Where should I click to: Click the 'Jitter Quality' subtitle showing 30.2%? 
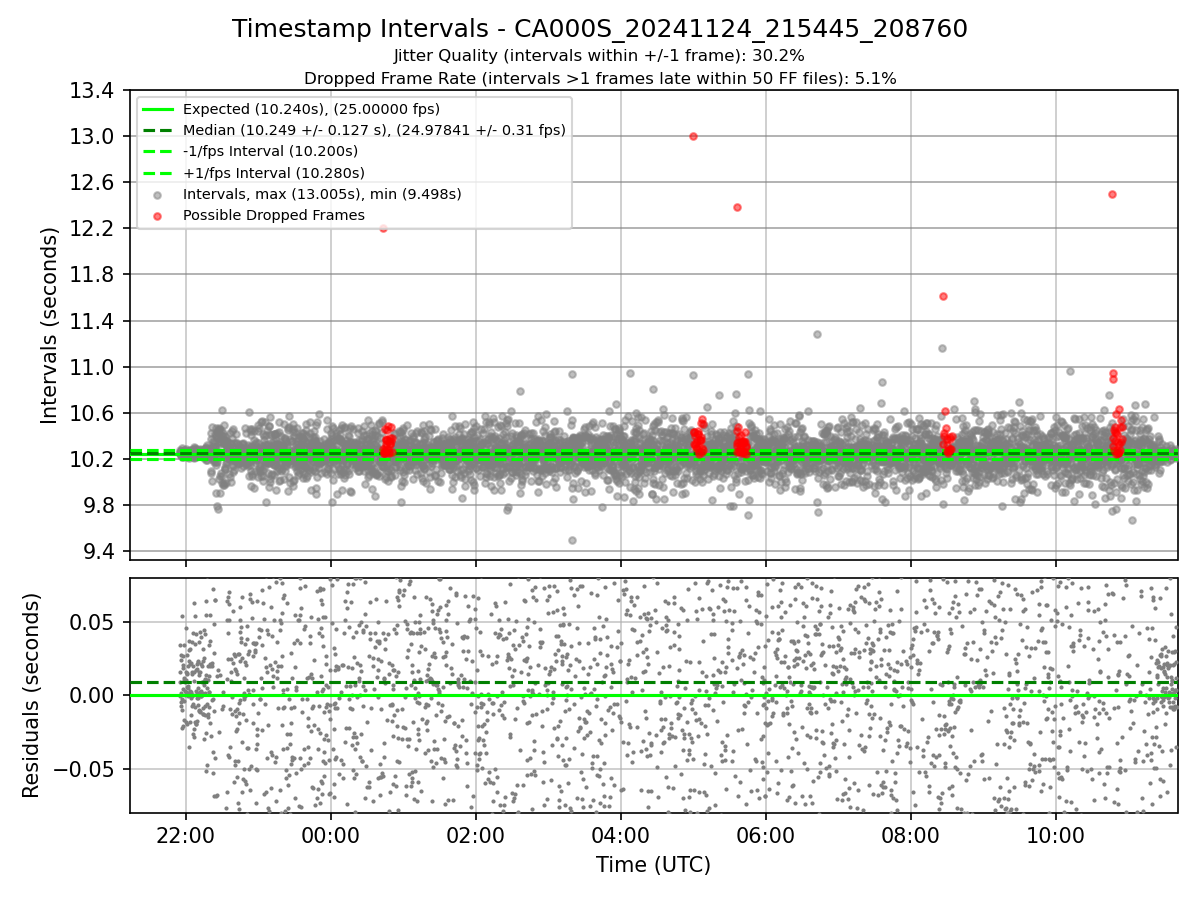click(x=600, y=56)
